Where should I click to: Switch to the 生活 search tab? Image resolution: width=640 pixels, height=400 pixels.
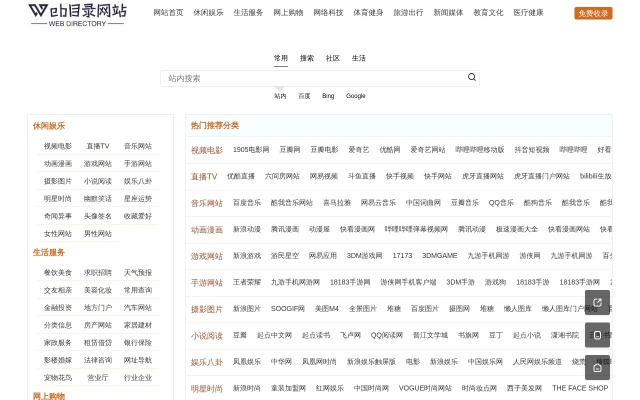pos(359,58)
